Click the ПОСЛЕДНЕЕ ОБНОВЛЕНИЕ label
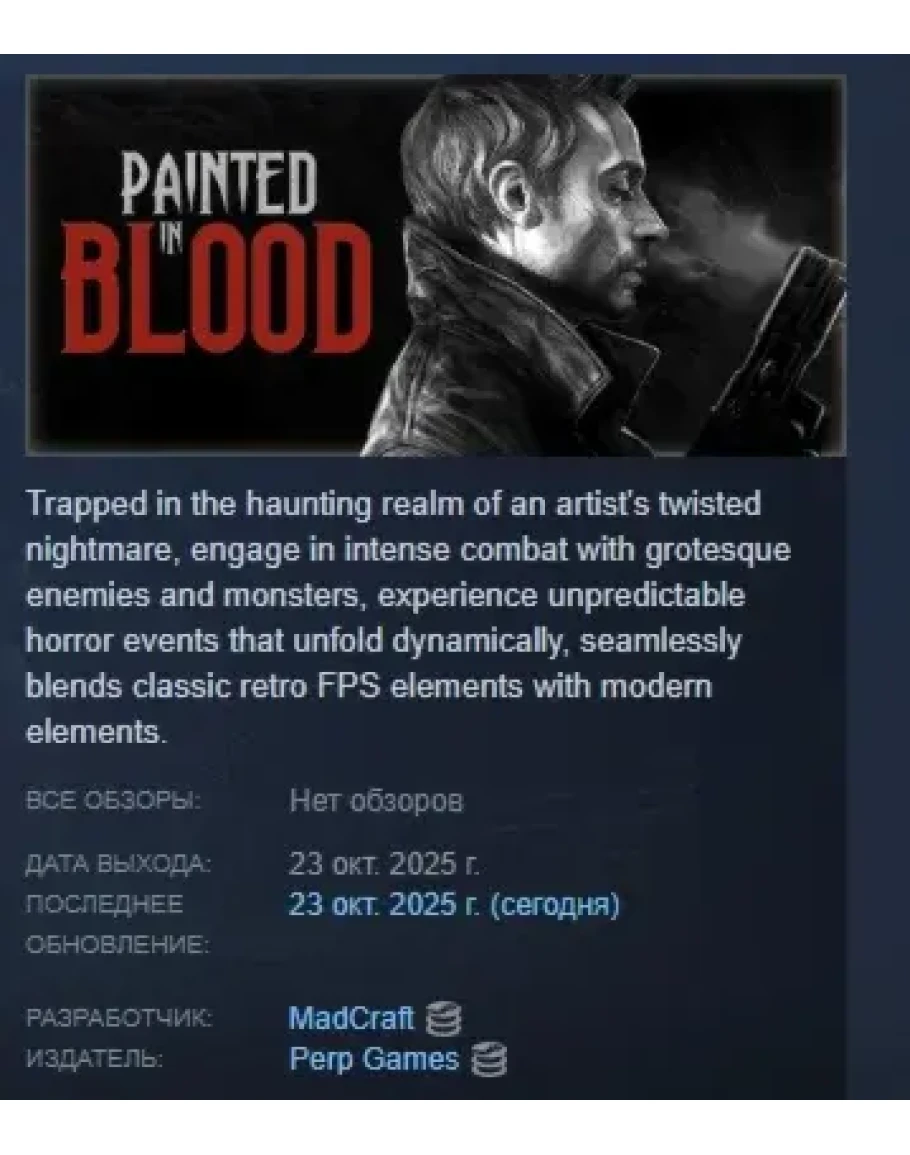 click(118, 924)
